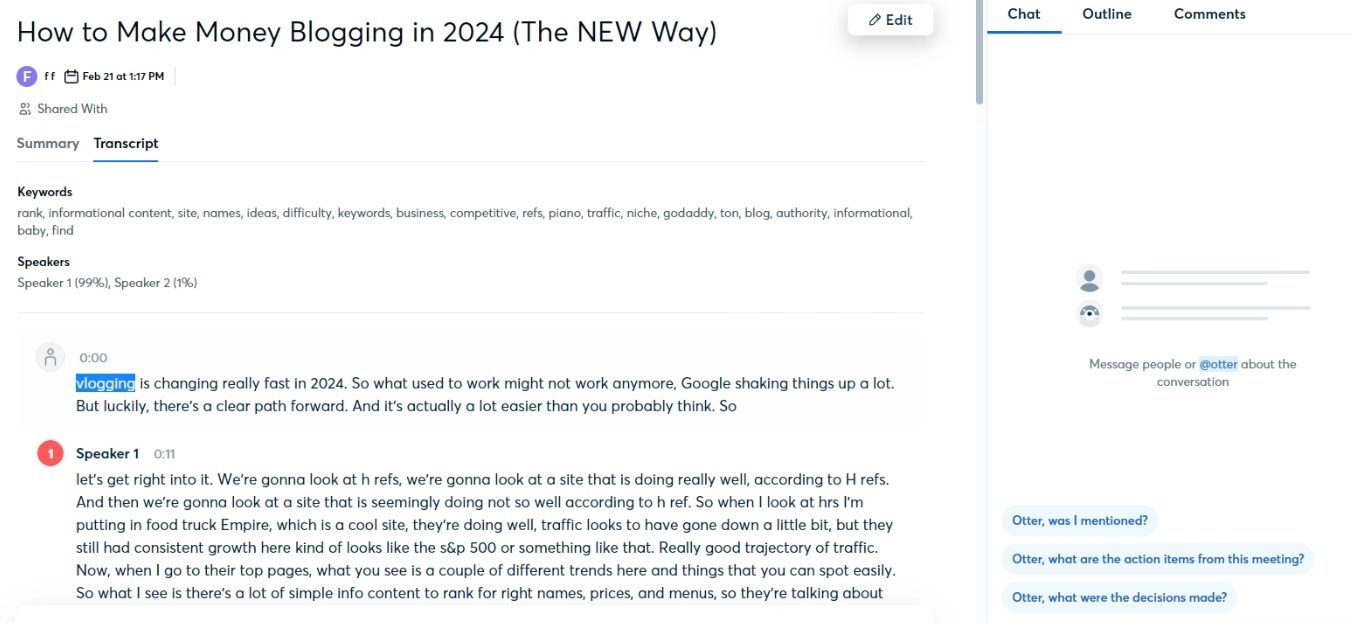Ask Otter for action items from this meeting
This screenshot has width=1352, height=623.
point(1158,559)
